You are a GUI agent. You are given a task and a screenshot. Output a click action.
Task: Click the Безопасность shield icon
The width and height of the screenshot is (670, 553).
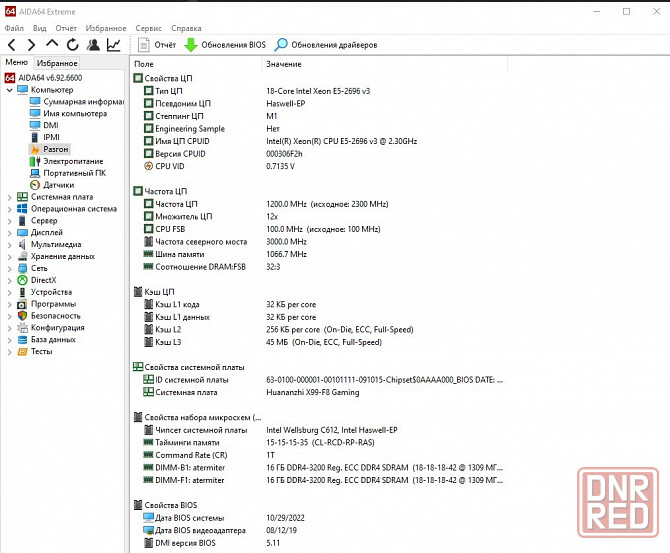point(22,316)
